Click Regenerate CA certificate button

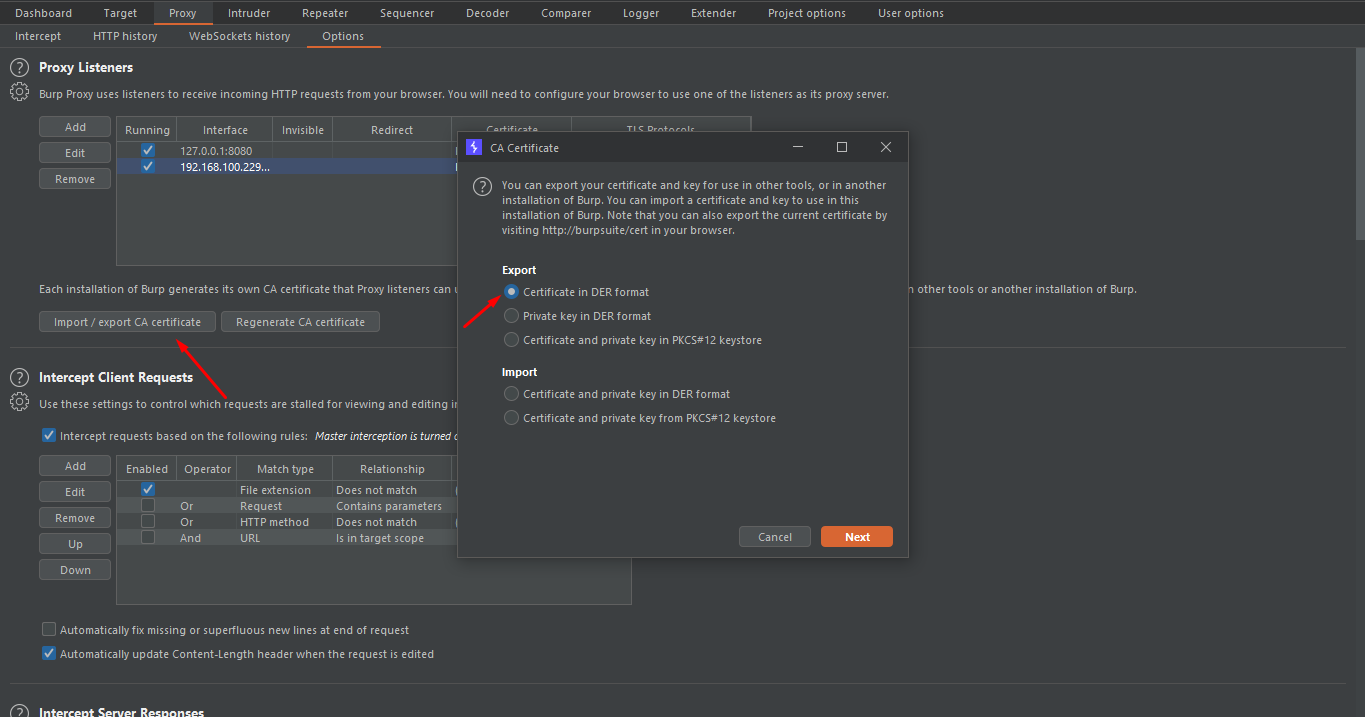[300, 322]
